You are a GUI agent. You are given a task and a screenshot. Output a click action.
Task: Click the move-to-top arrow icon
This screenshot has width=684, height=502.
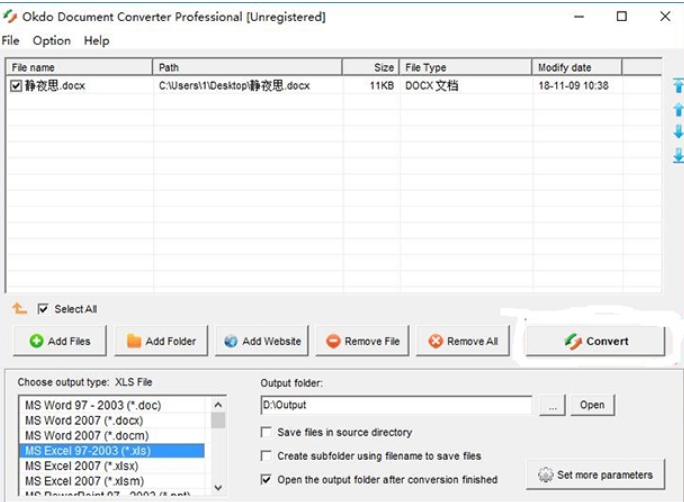tap(678, 85)
